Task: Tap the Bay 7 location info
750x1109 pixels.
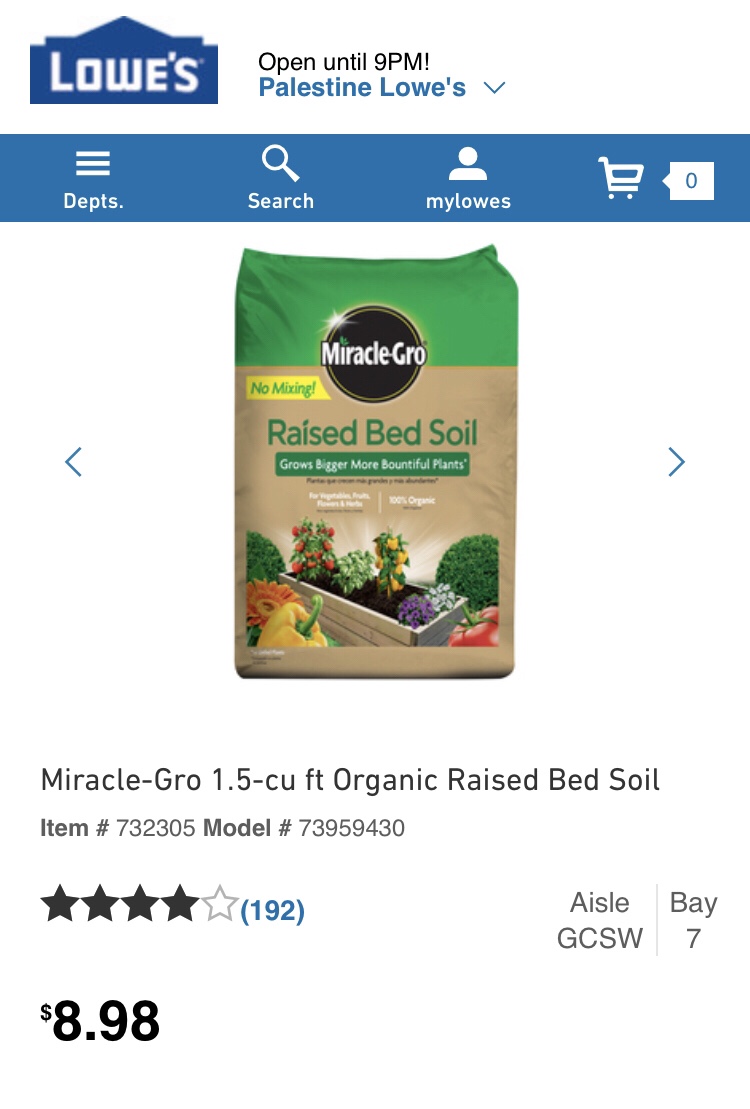Action: (x=693, y=921)
